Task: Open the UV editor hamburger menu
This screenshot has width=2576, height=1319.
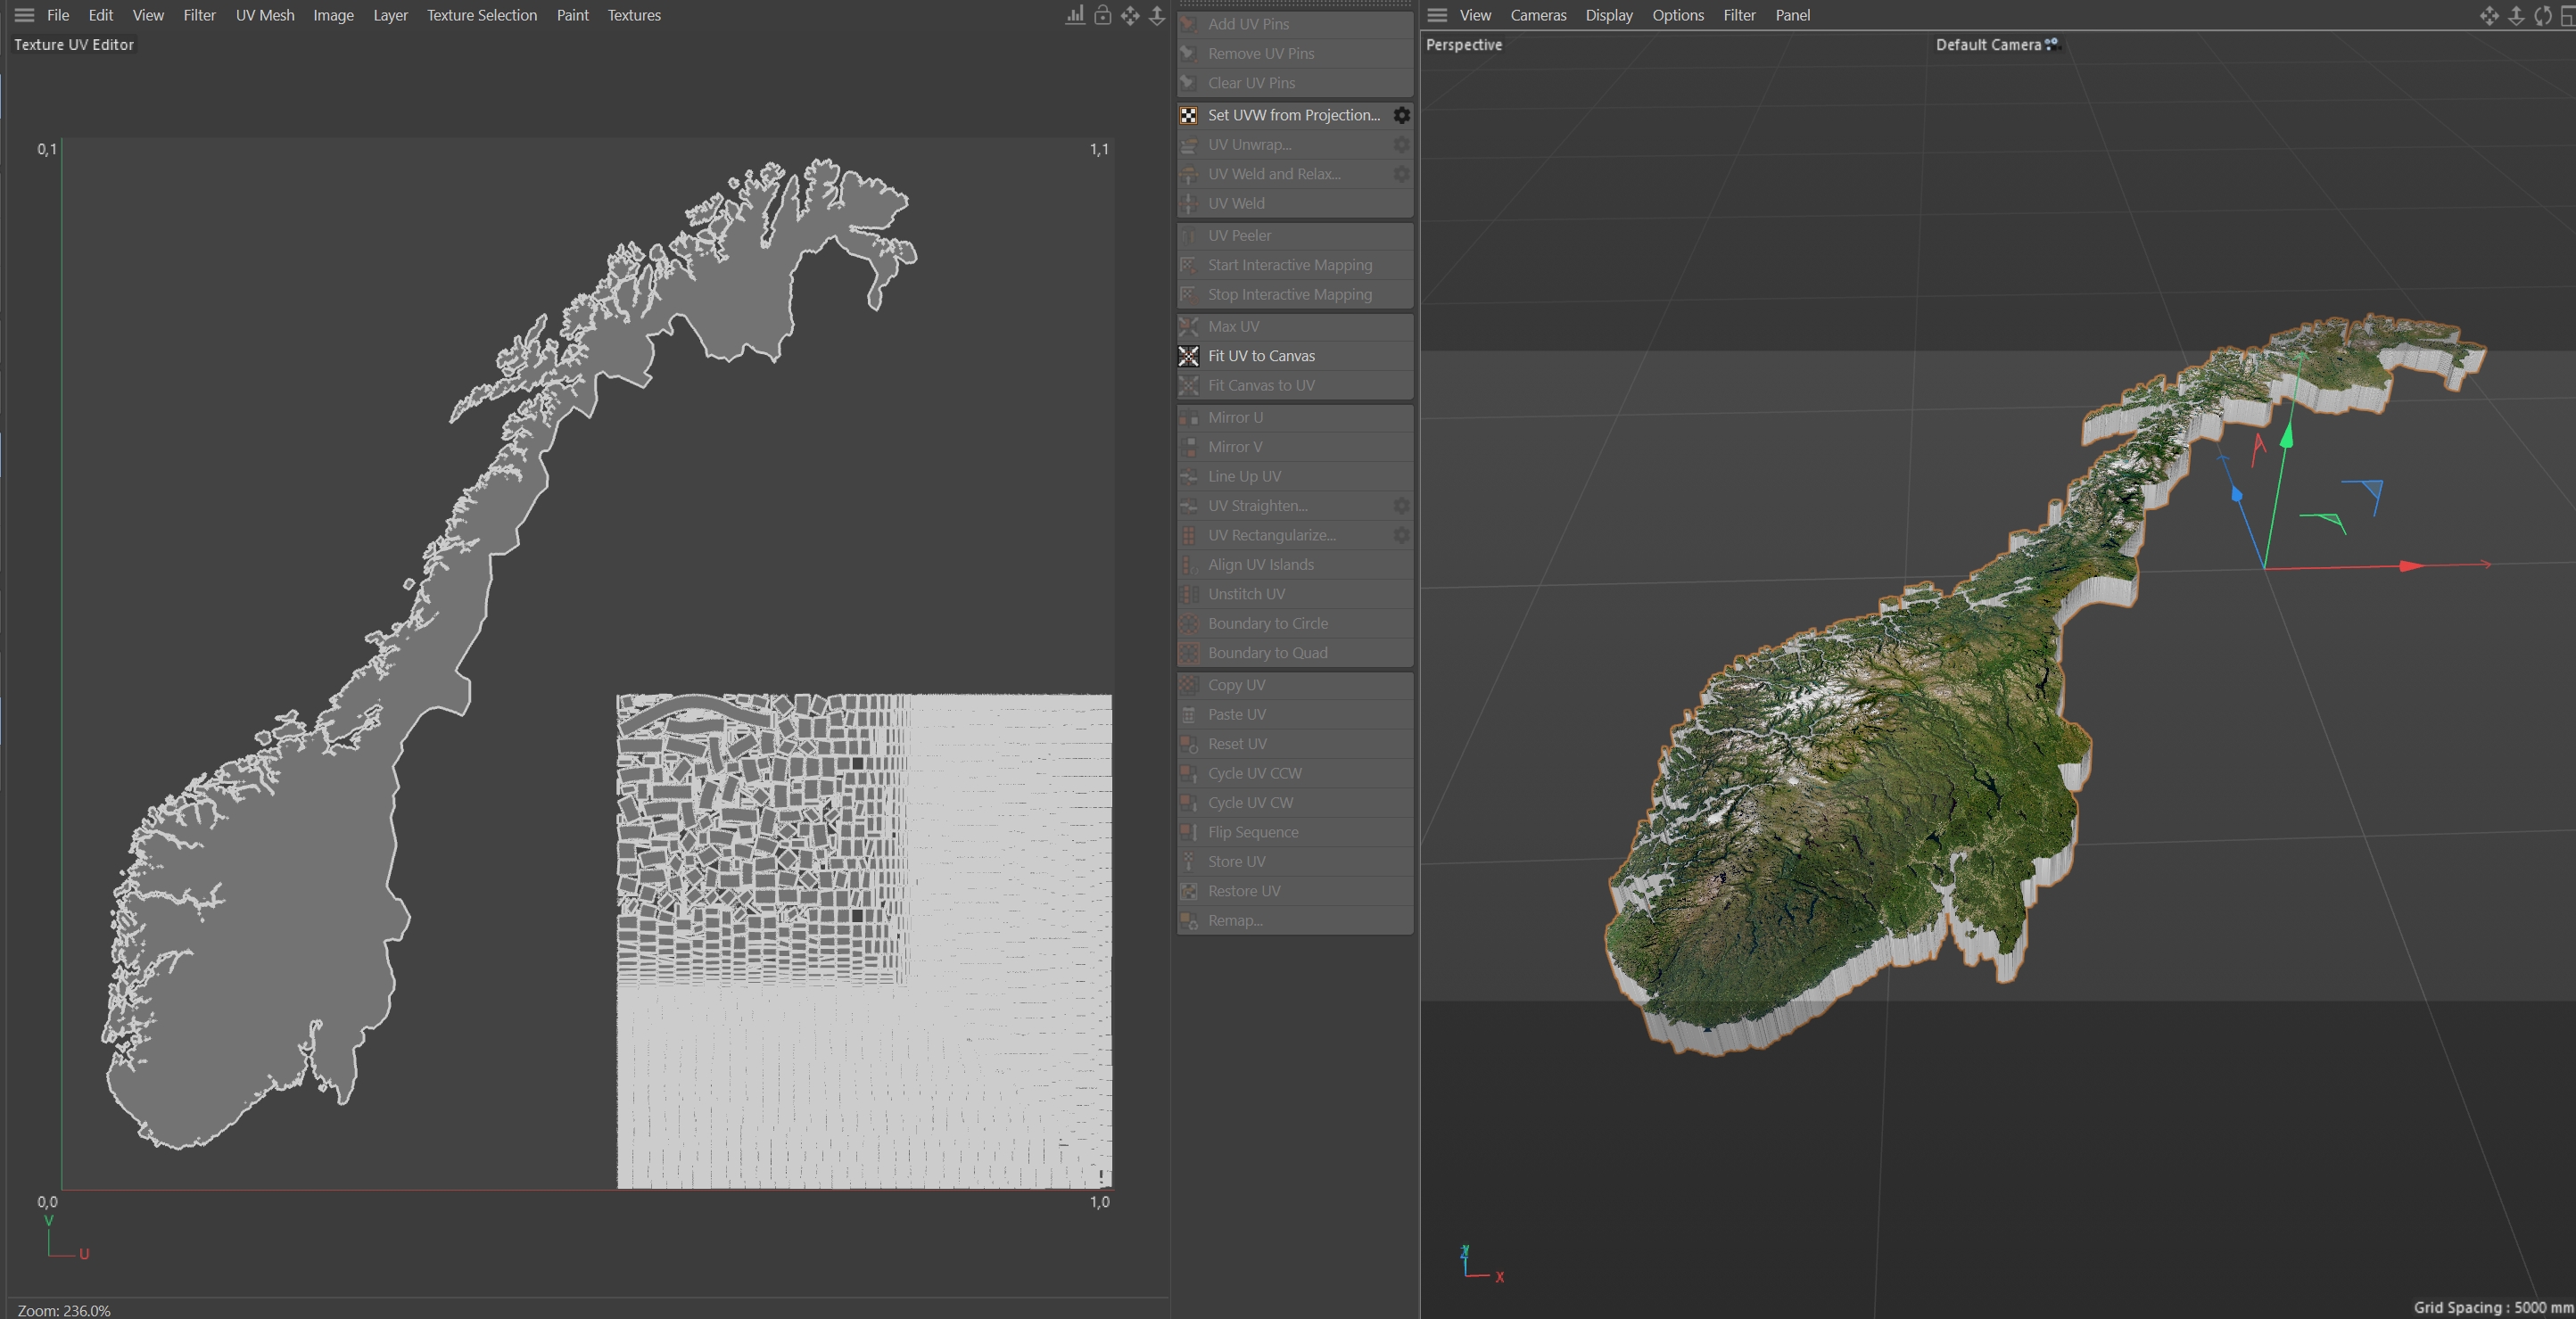Action: point(24,15)
